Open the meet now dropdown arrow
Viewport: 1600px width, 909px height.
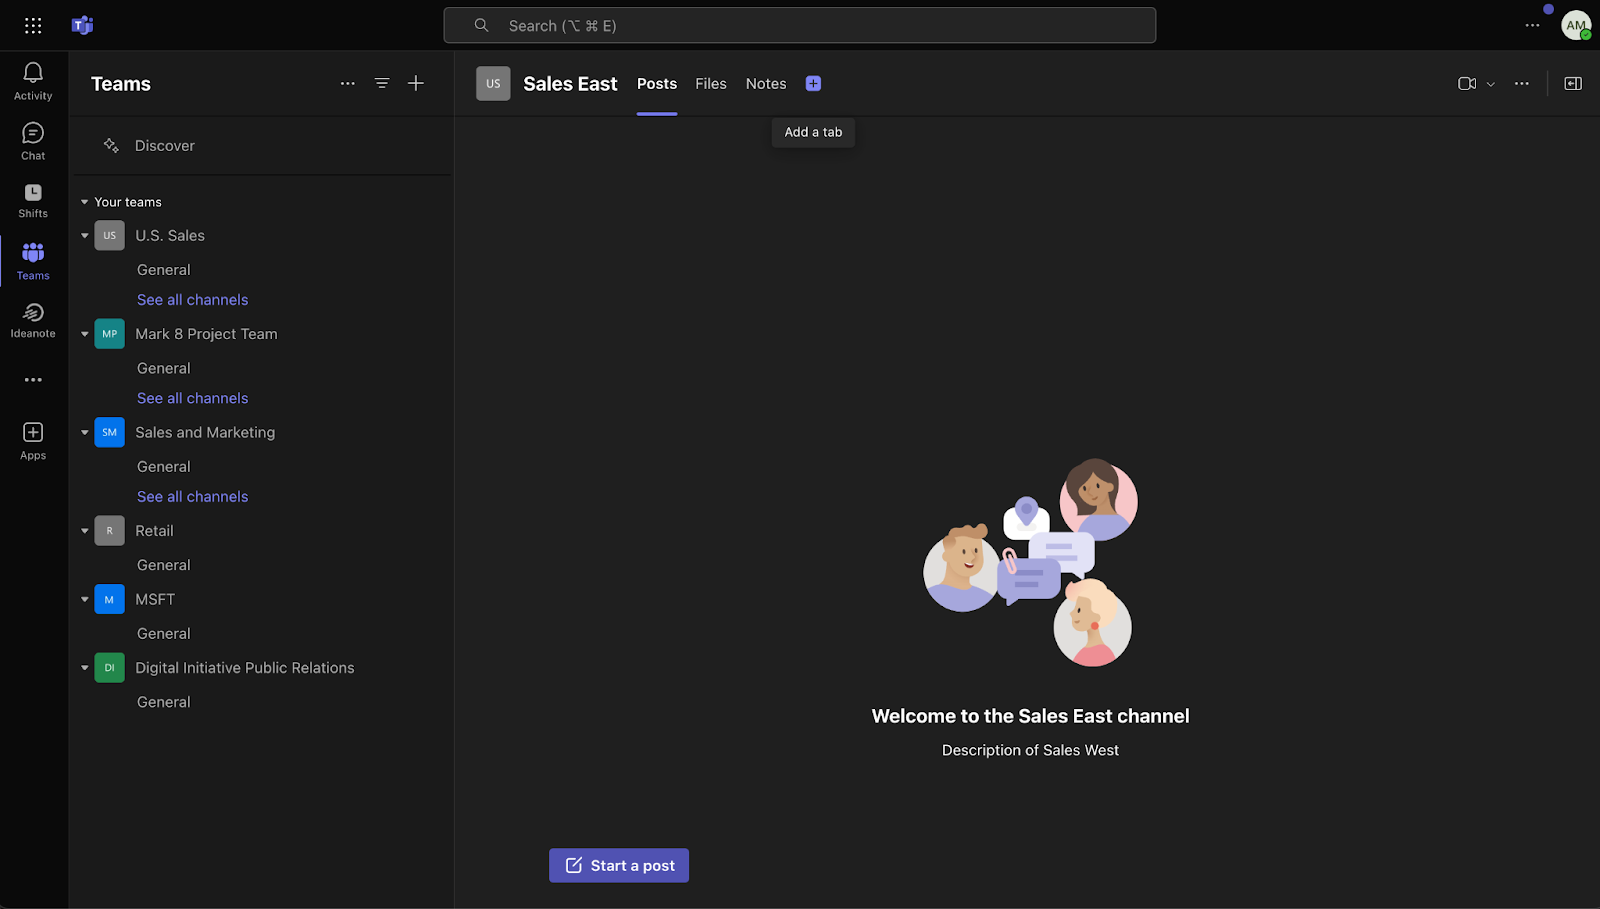(x=1491, y=84)
